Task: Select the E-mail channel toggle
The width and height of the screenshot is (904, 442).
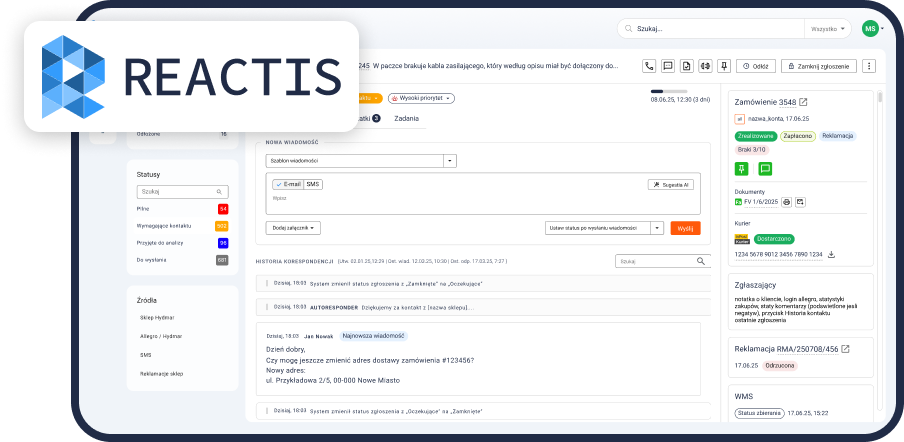Action: 288,184
